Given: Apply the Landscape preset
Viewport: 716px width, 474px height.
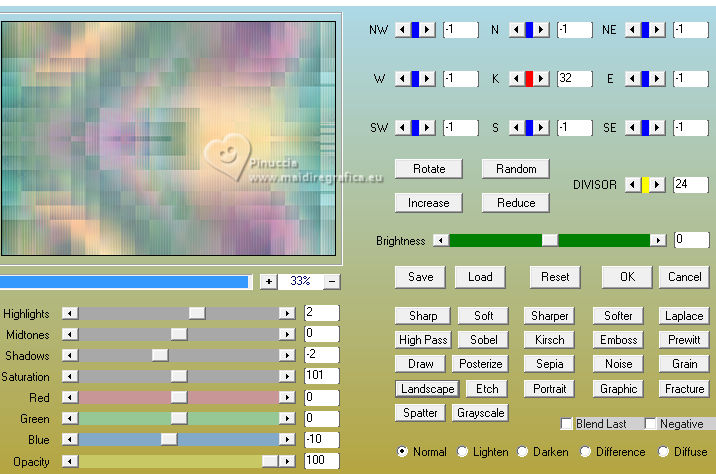Looking at the screenshot, I should point(427,389).
